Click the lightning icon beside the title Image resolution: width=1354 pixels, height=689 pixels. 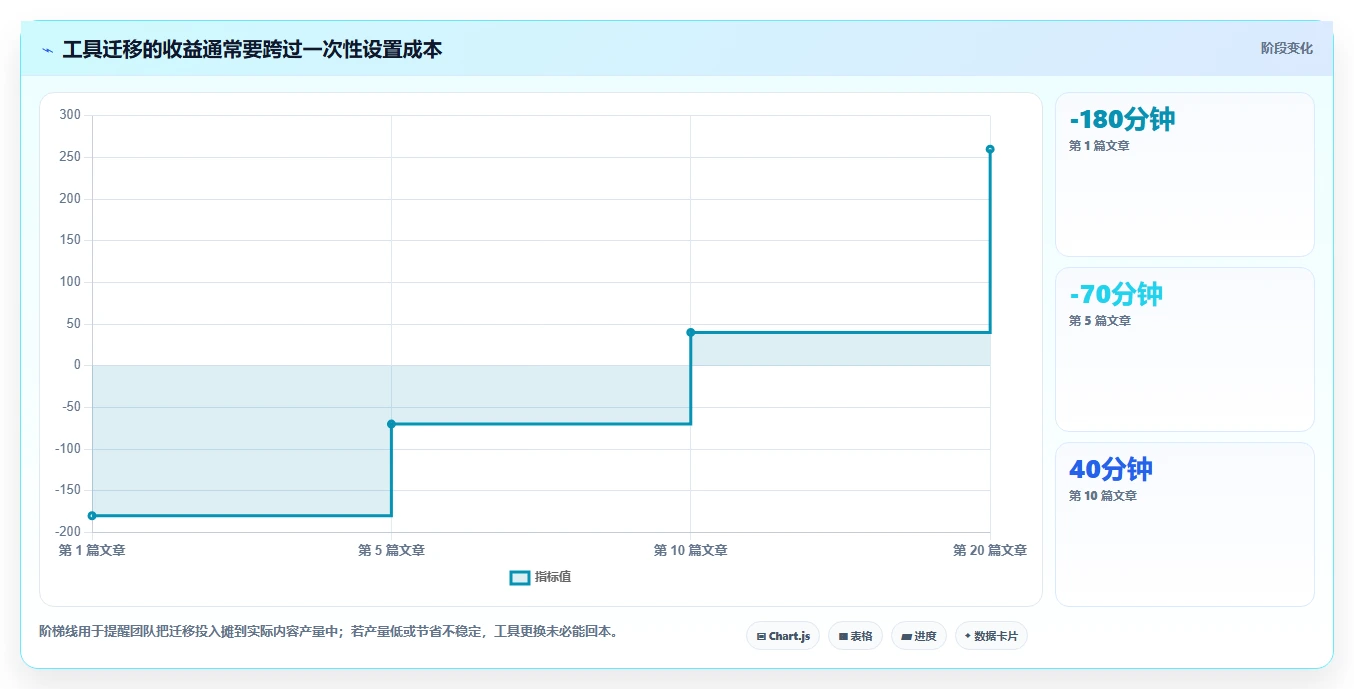tap(47, 50)
